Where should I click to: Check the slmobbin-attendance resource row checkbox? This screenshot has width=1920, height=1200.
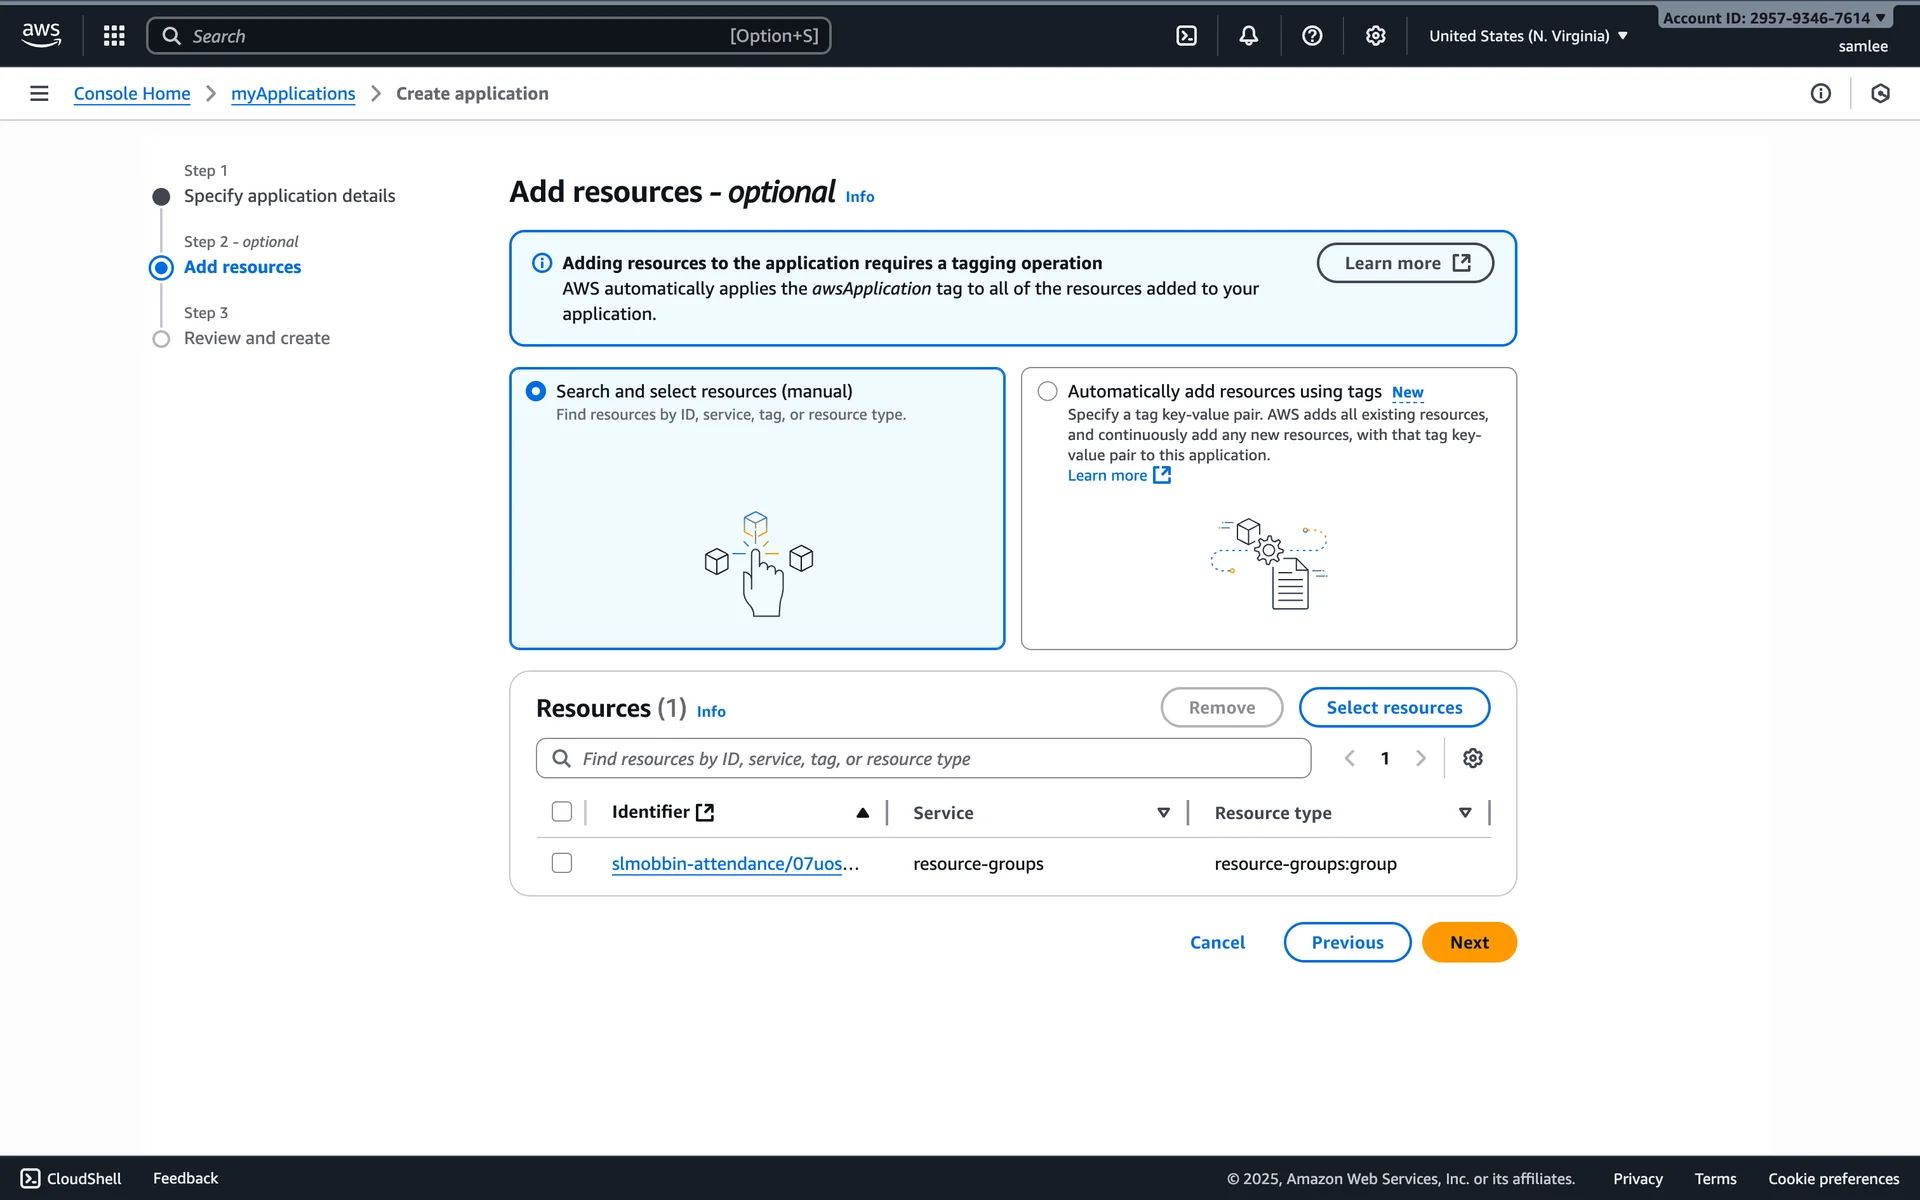pyautogui.click(x=562, y=863)
